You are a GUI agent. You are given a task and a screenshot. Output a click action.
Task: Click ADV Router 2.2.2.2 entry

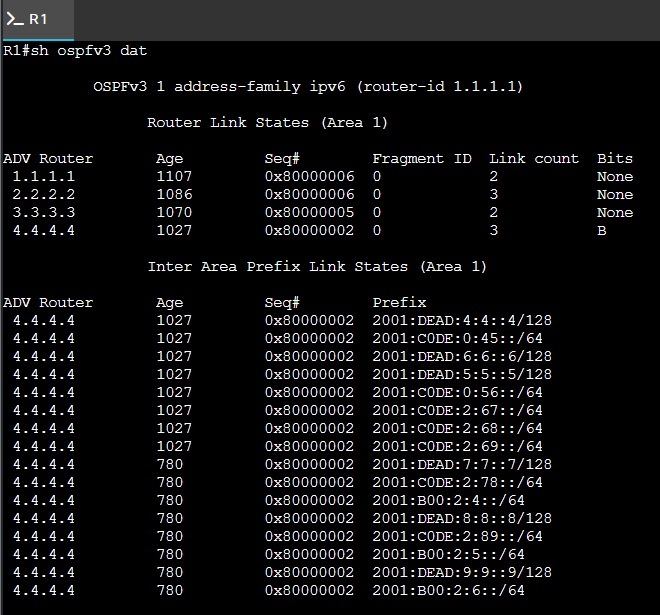(x=44, y=194)
